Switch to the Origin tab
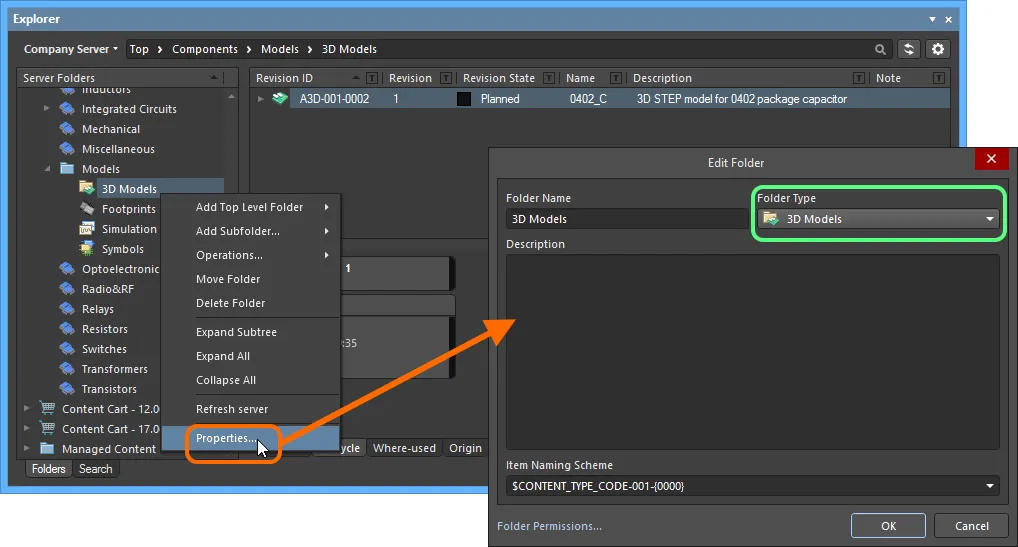Viewport: 1018px width, 547px height. pos(466,448)
